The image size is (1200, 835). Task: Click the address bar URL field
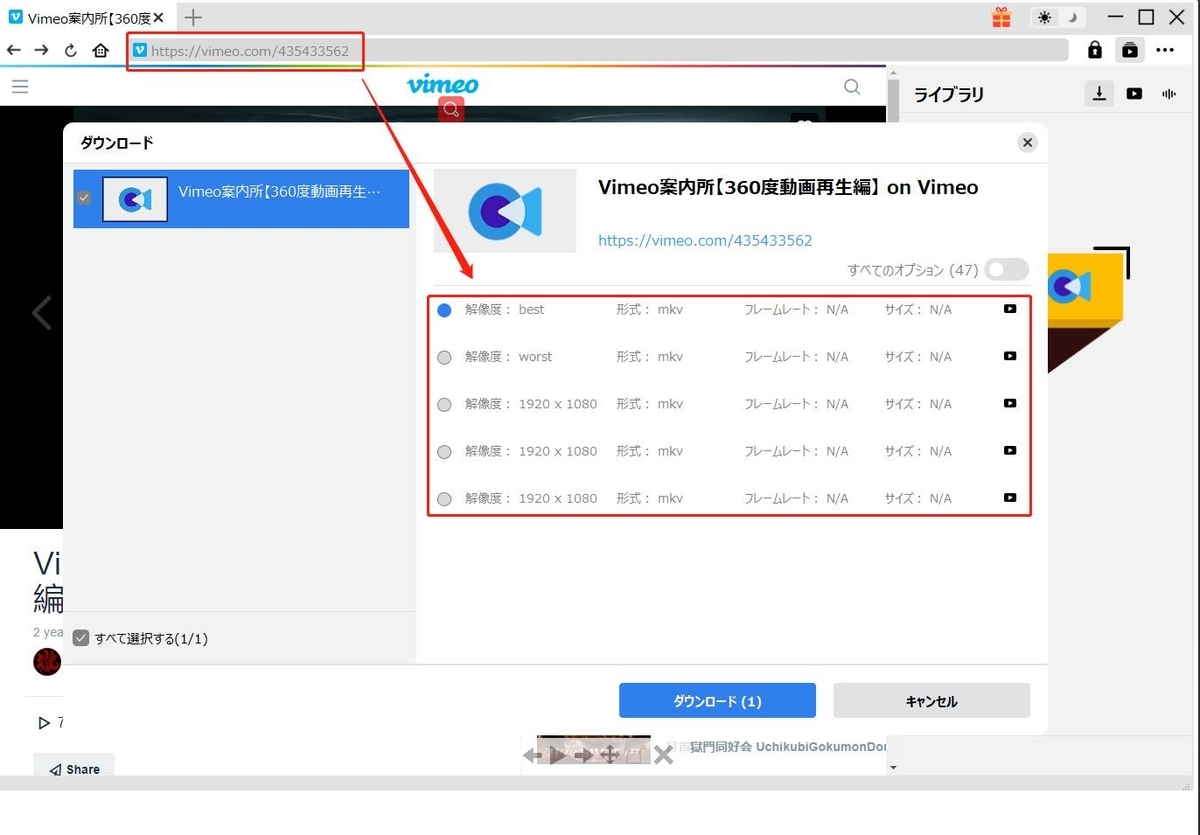598,50
